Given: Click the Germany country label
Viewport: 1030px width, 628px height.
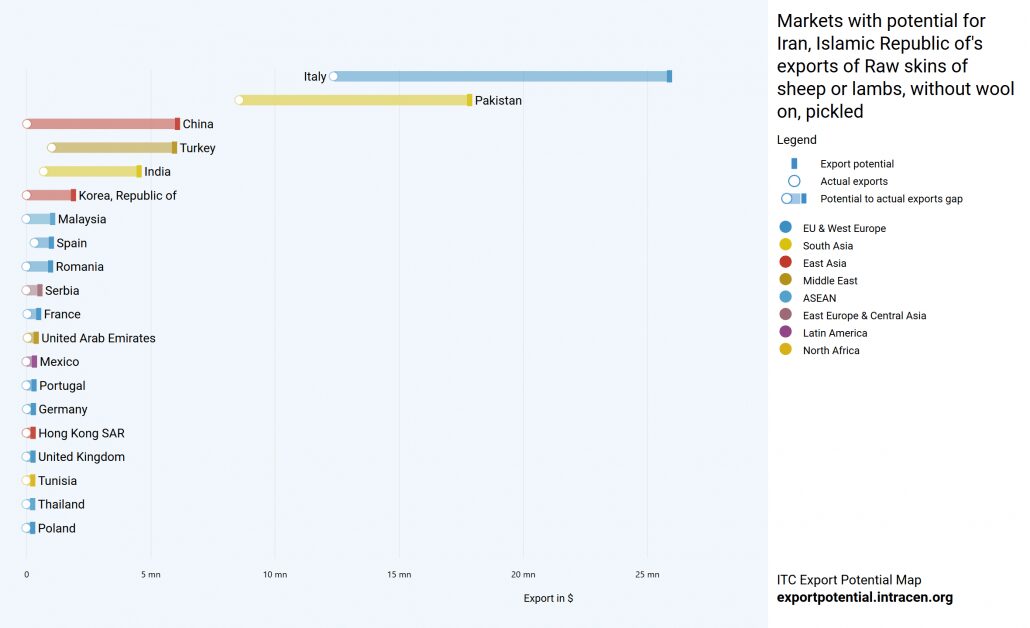Looking at the screenshot, I should coord(63,409).
